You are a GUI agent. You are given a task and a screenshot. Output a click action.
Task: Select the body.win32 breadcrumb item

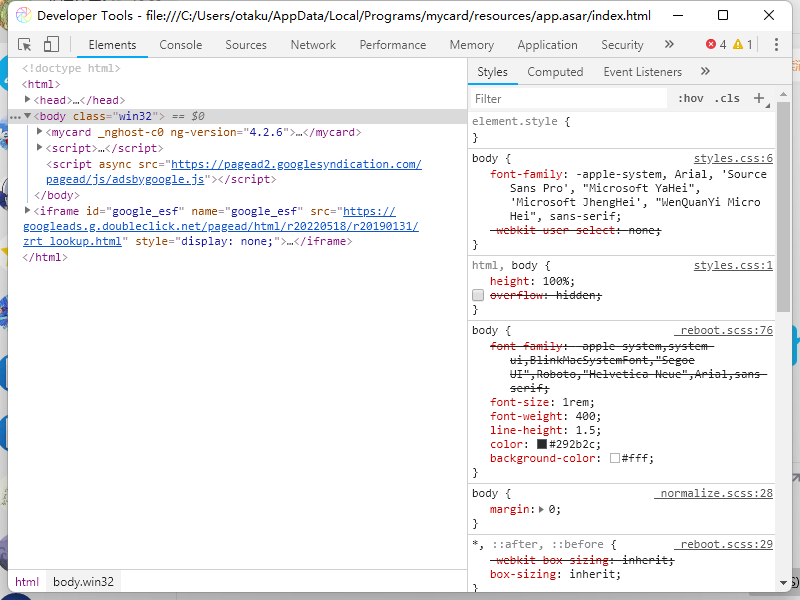(x=83, y=582)
